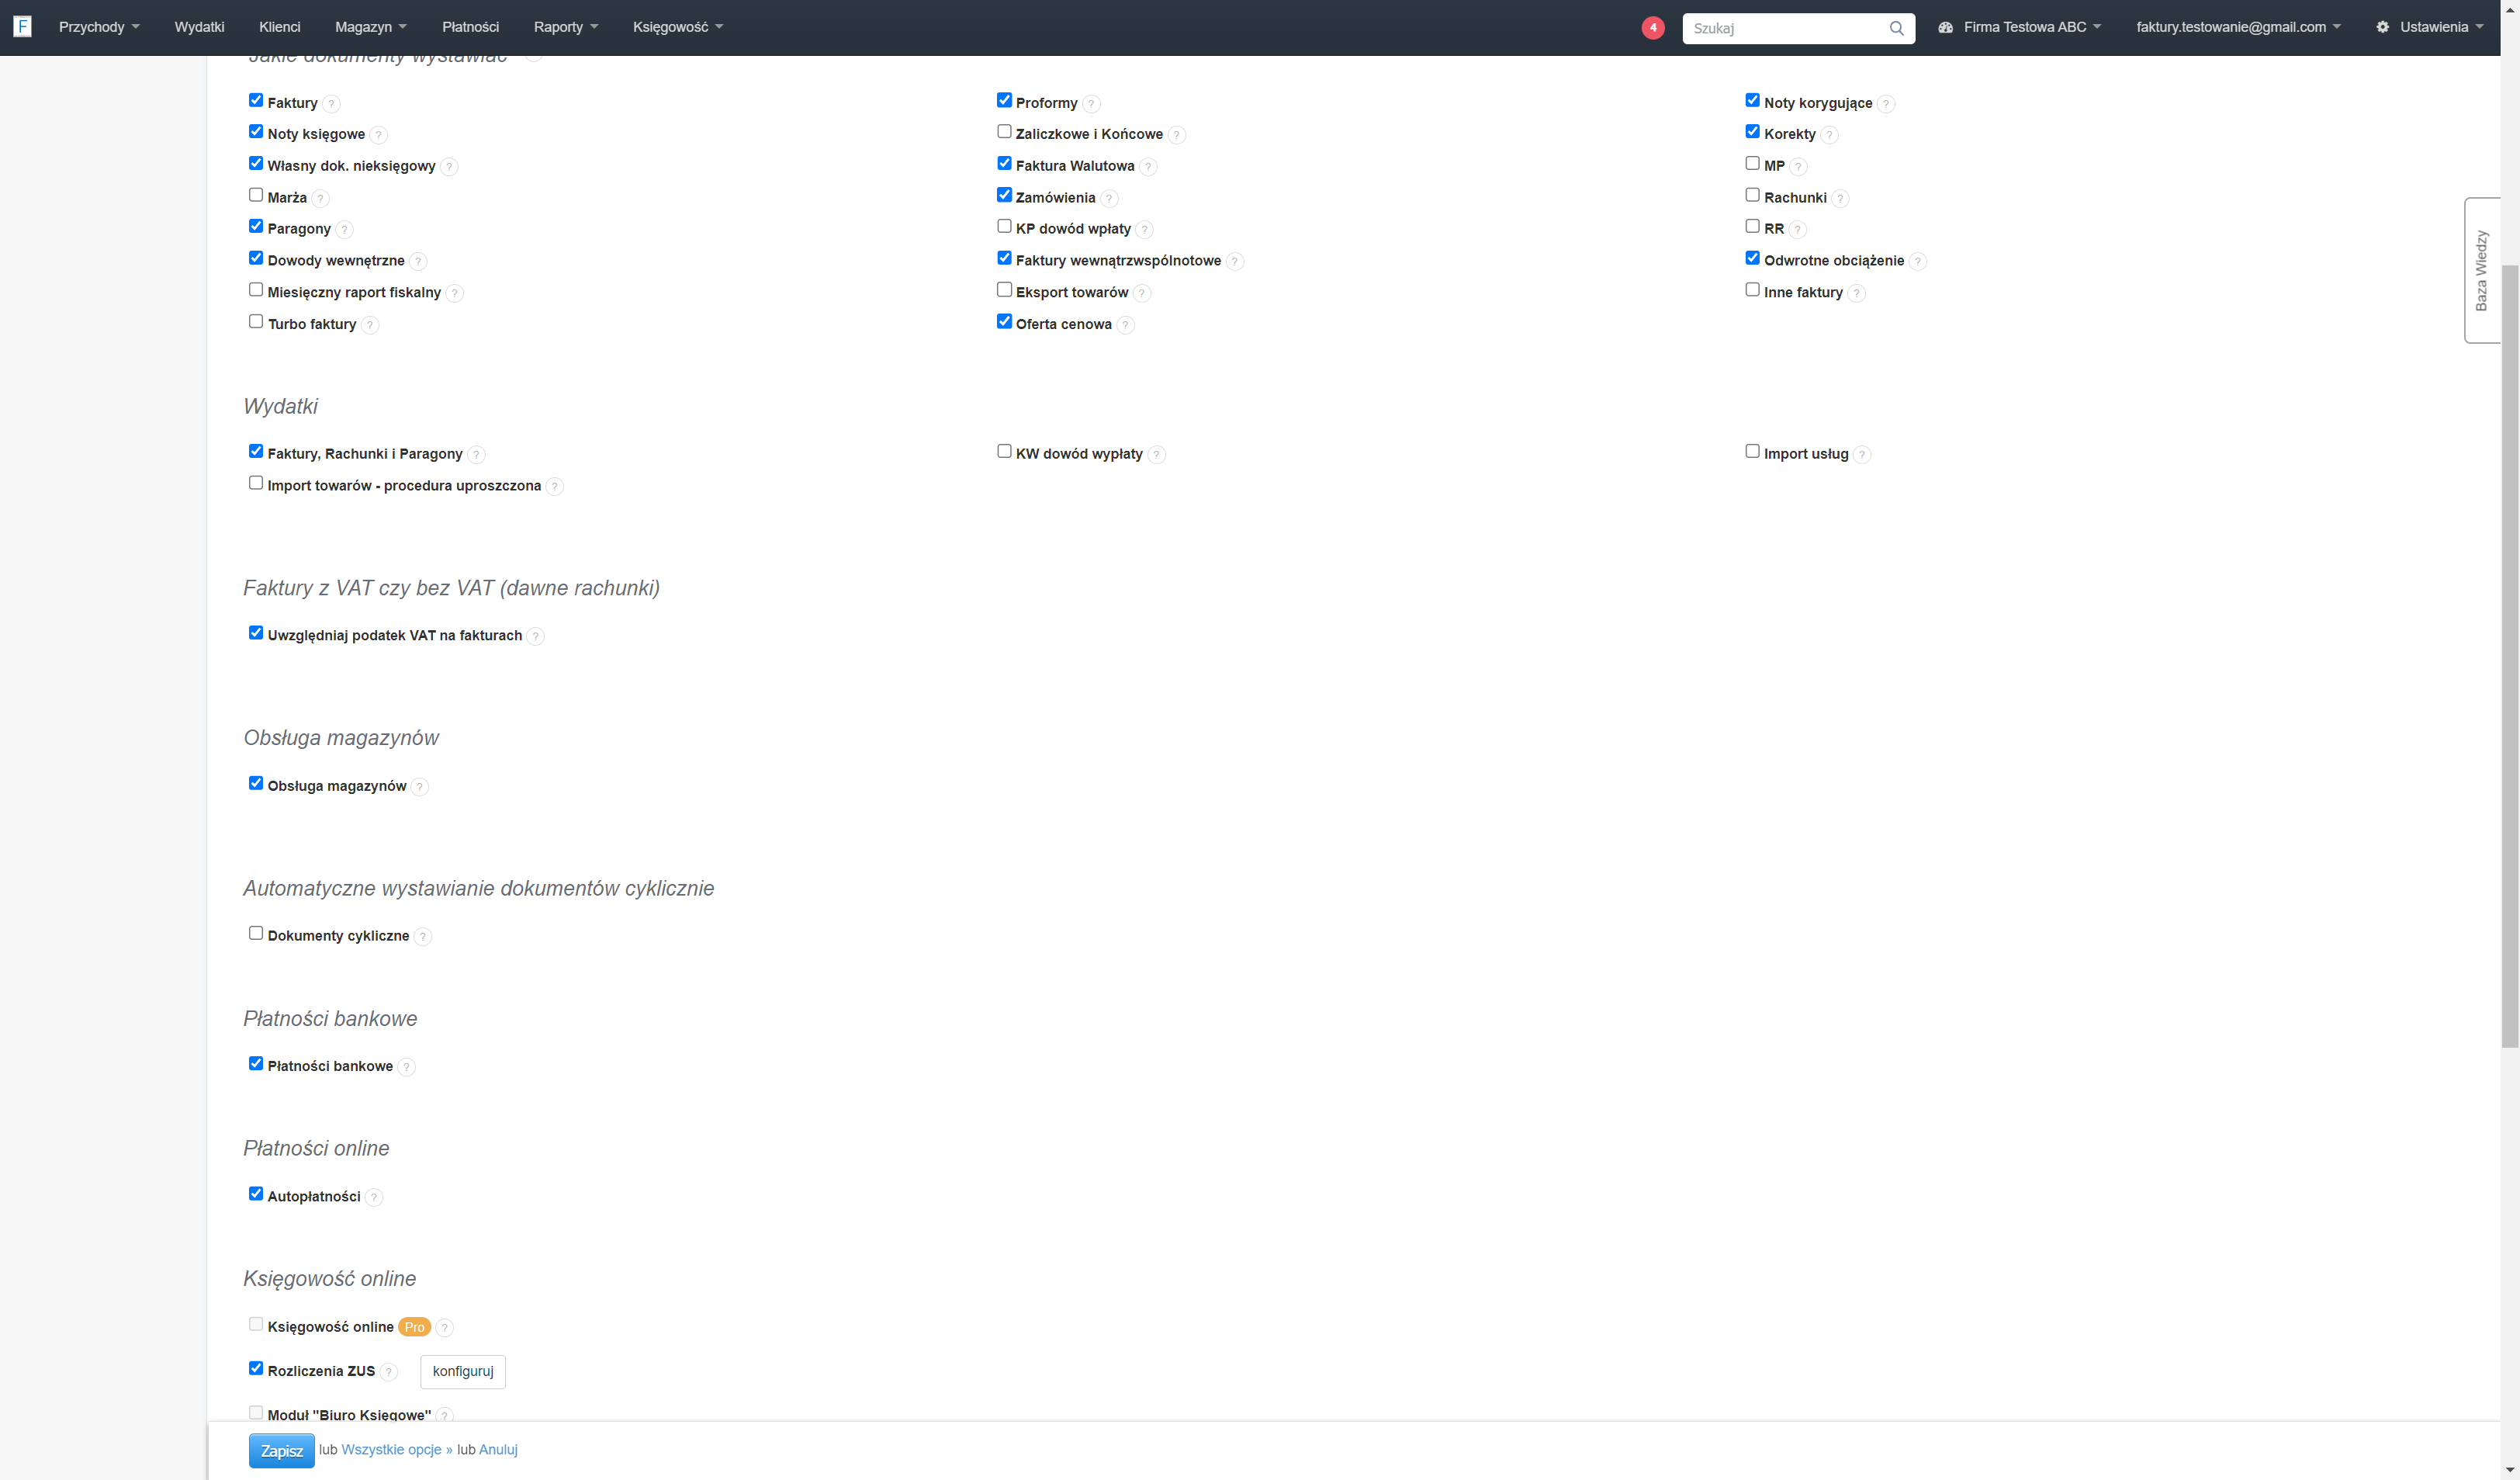Open the Baza Wiedzy side tab

tap(2481, 270)
